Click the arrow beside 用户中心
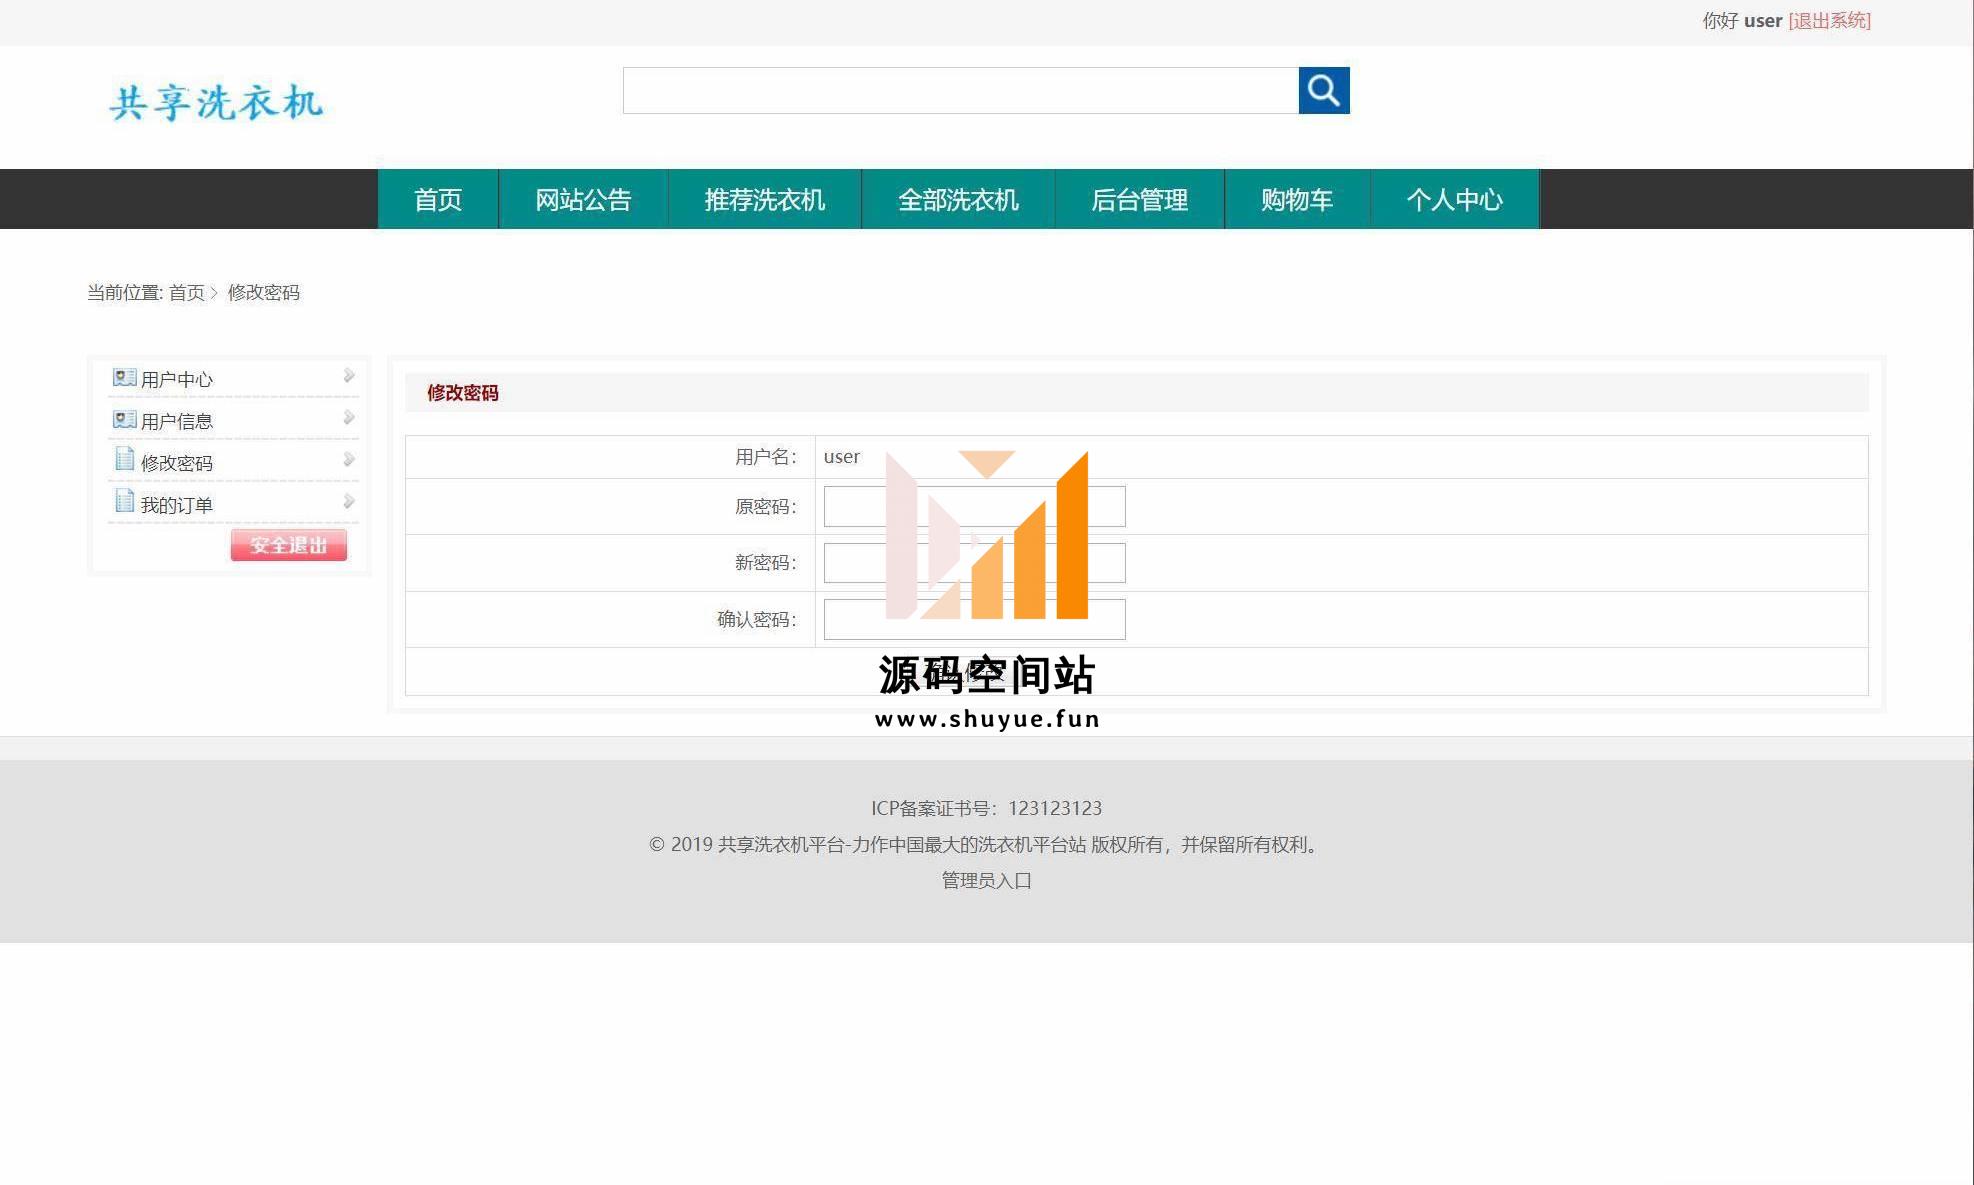The height and width of the screenshot is (1185, 1974). point(349,376)
